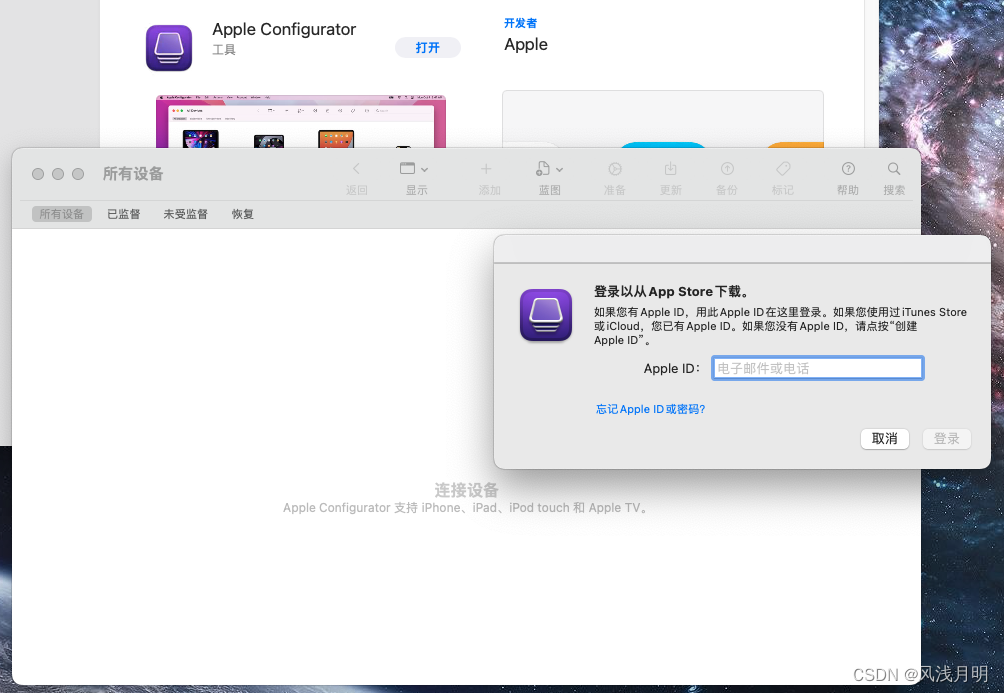Open the 蓝图 blueprint dropdown
This screenshot has height=693, width=1004.
pos(549,169)
